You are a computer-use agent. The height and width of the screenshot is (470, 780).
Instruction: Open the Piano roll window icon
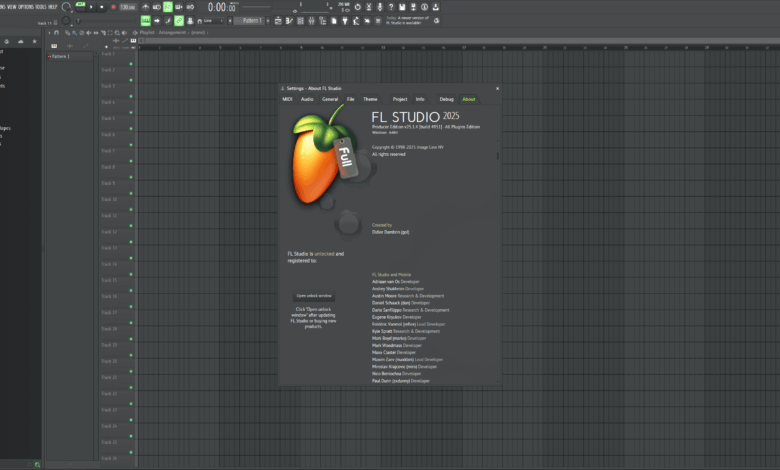coord(289,21)
